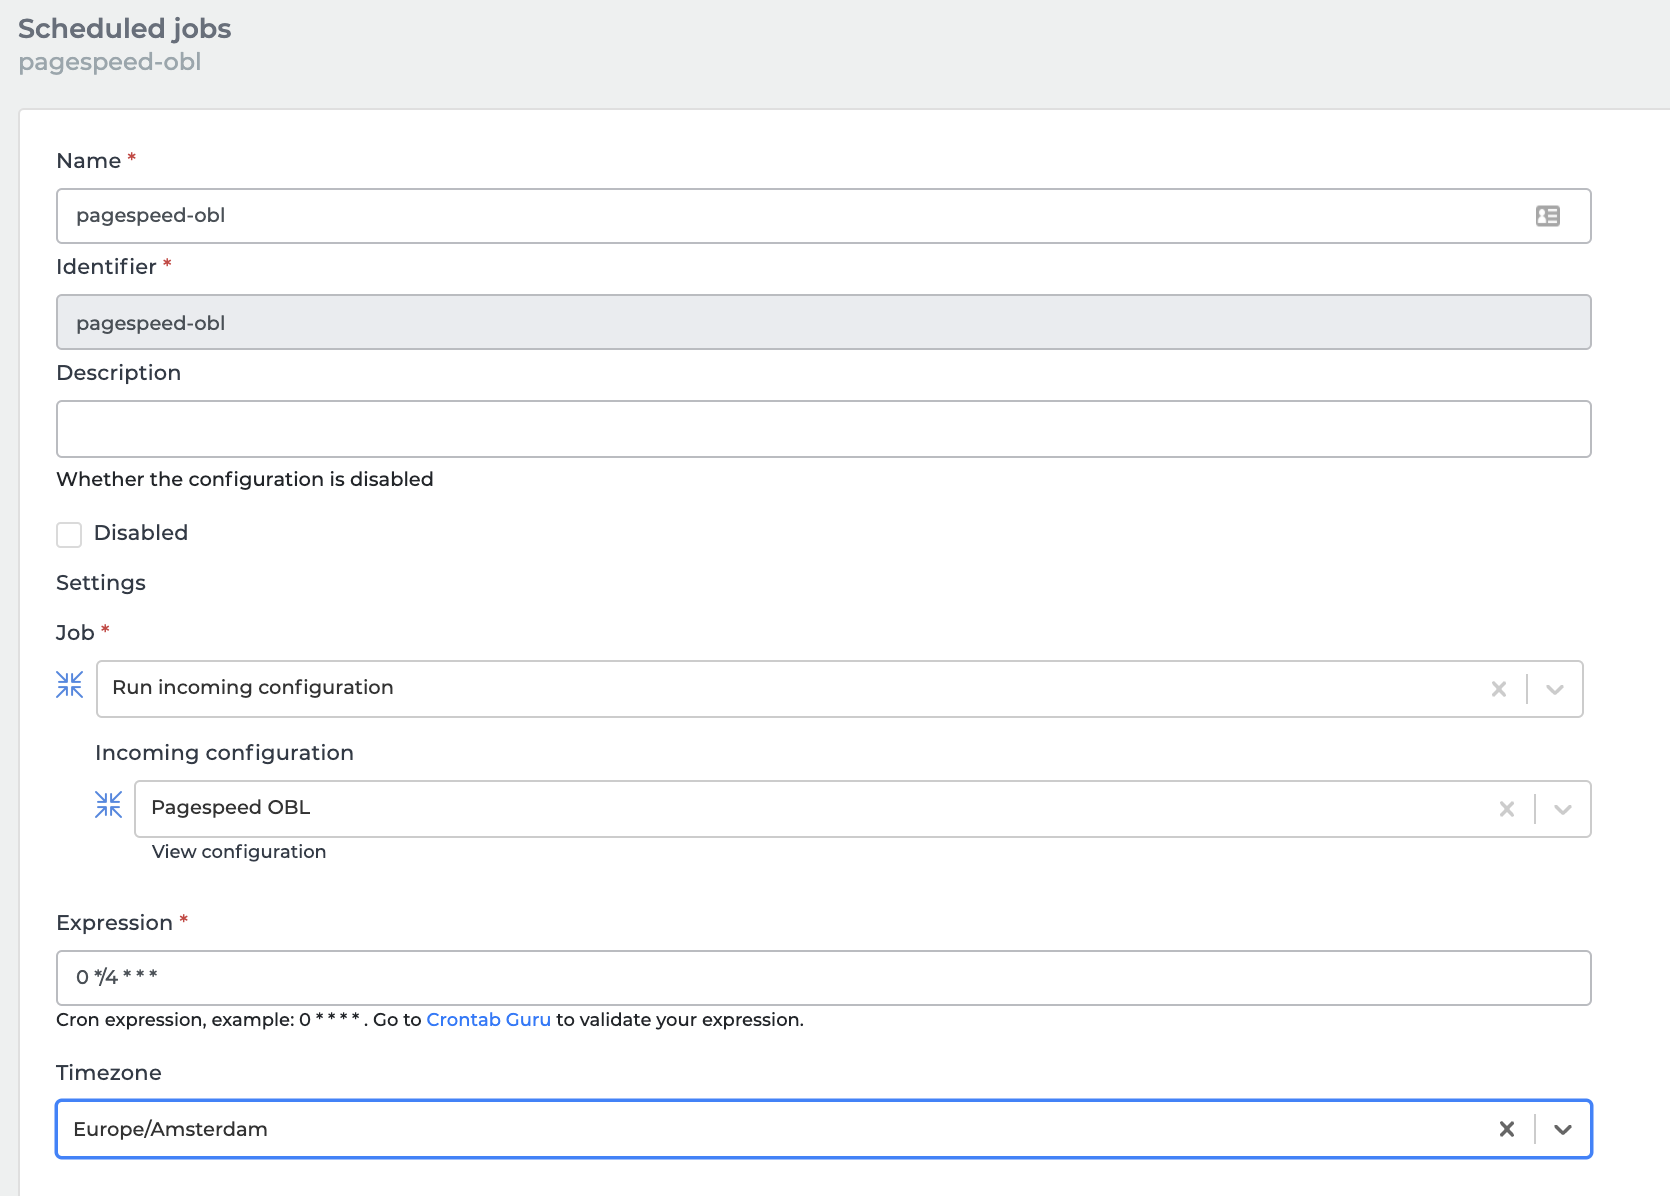Click the Pagespeed OBL combo box
Image resolution: width=1670 pixels, height=1196 pixels.
point(862,809)
